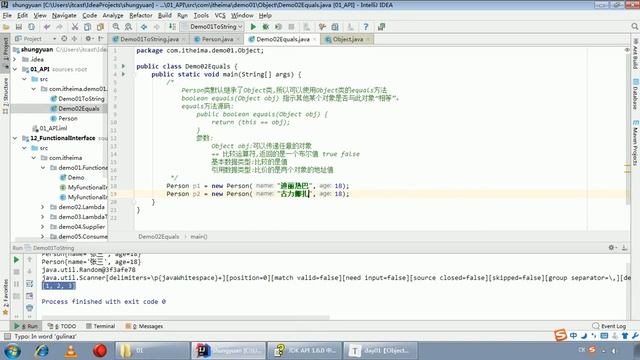The width and height of the screenshot is (640, 360).
Task: Close the Demo02Equals.java tab
Action: pos(315,39)
